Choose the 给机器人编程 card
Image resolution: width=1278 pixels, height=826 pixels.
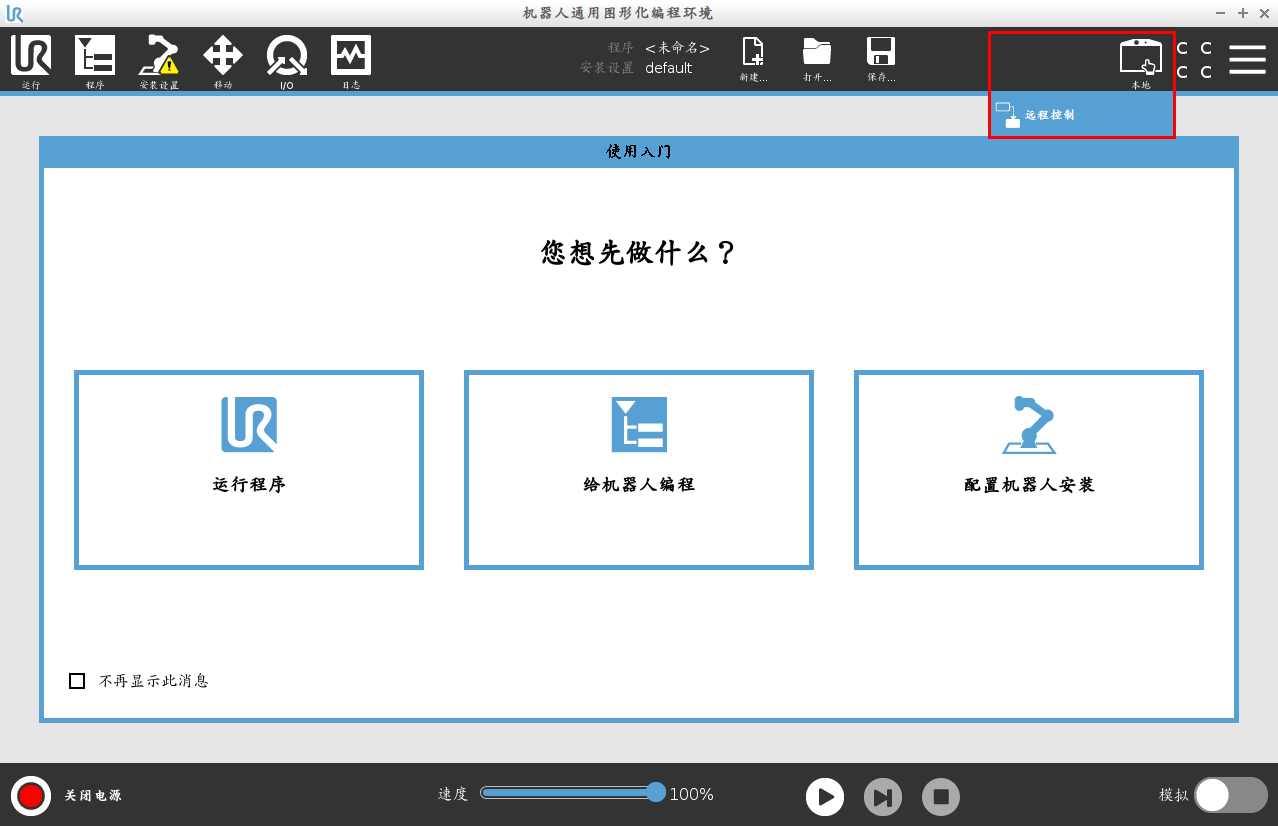tap(638, 470)
